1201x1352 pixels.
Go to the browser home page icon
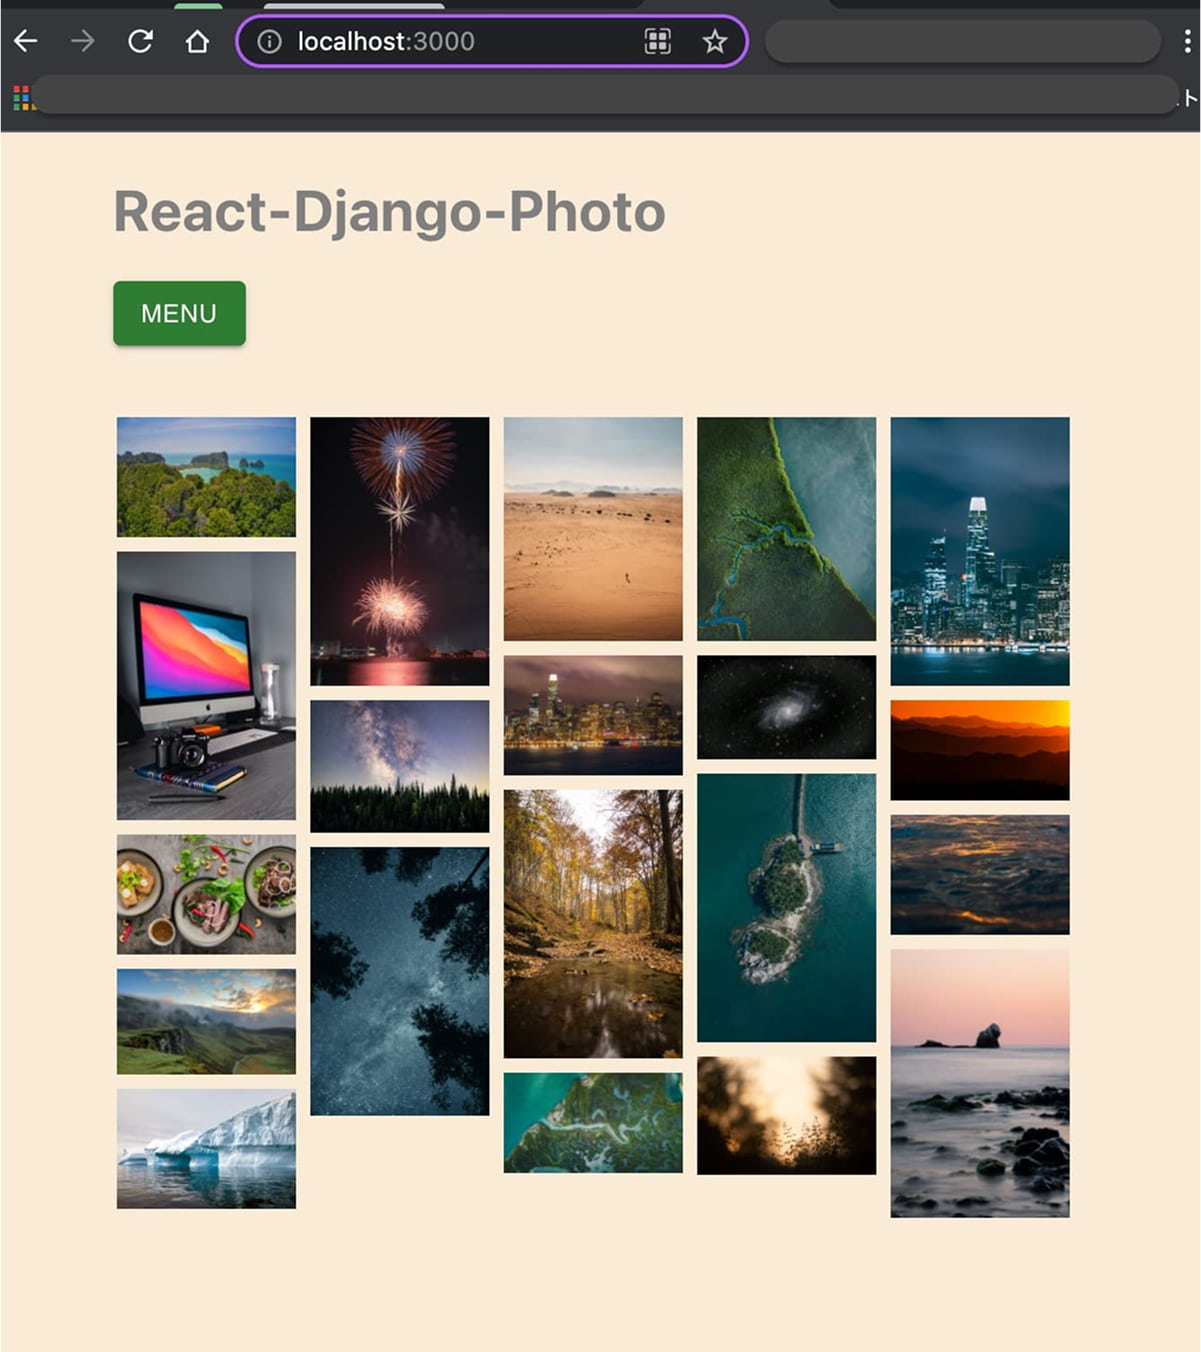(197, 41)
